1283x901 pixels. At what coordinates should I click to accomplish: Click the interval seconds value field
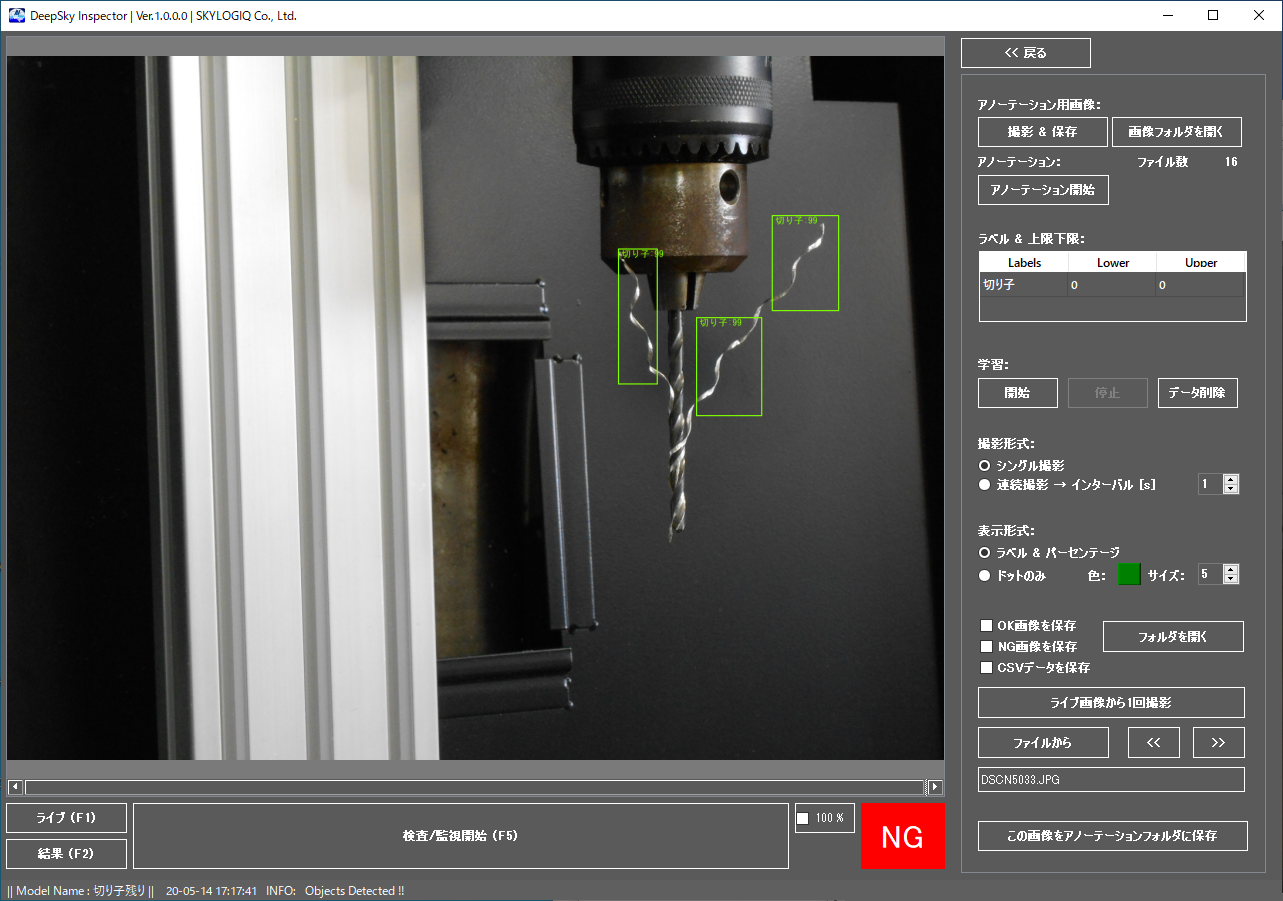[x=1210, y=485]
